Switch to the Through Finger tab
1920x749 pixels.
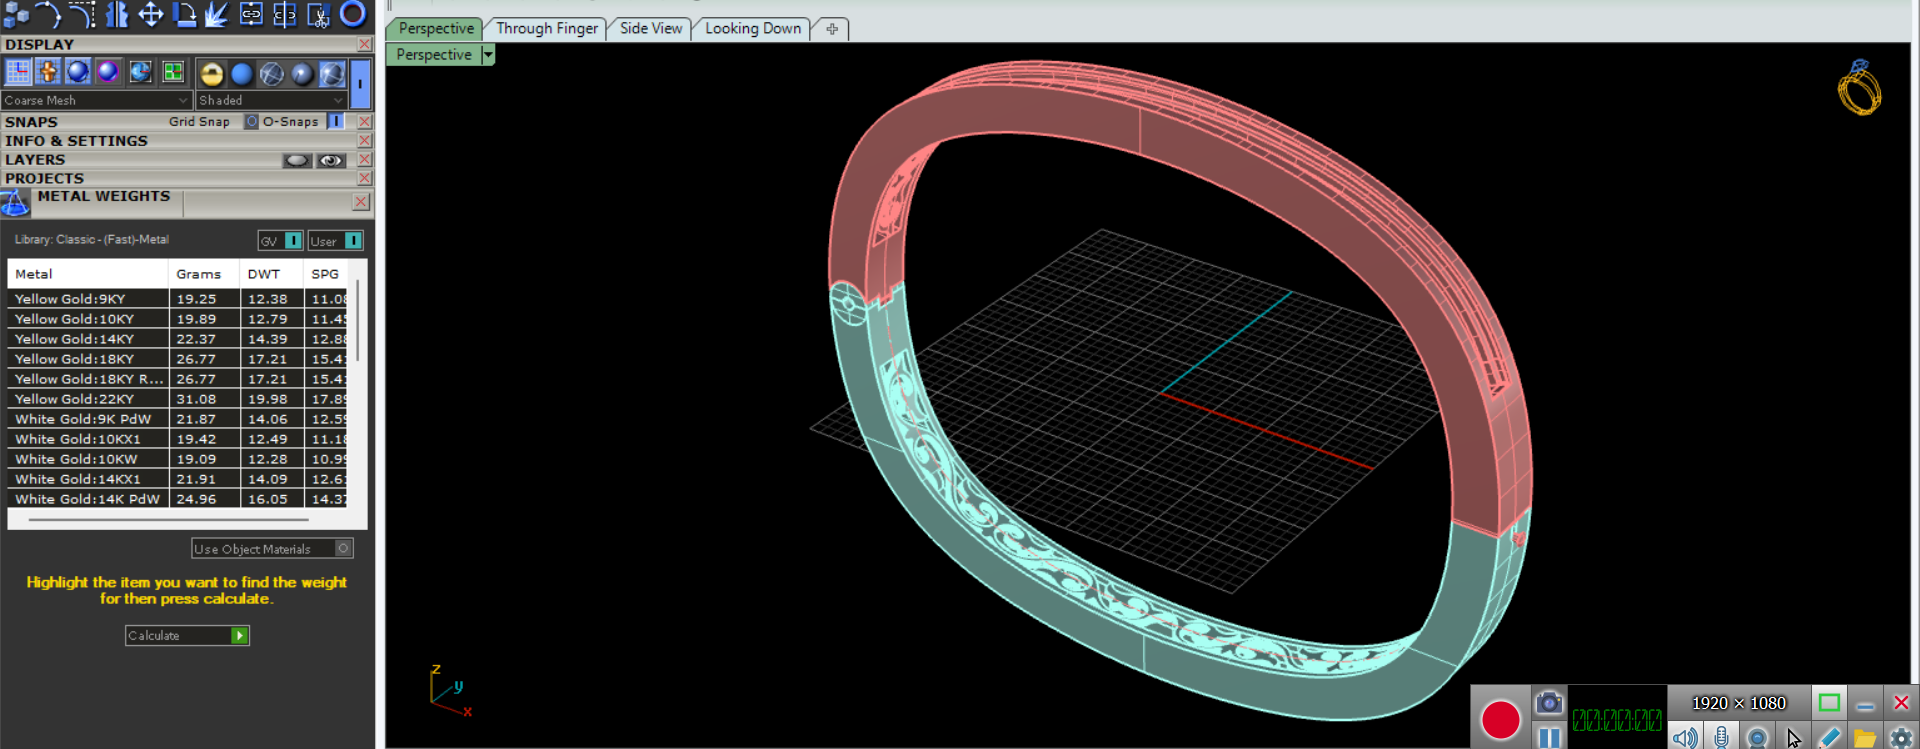coord(547,29)
